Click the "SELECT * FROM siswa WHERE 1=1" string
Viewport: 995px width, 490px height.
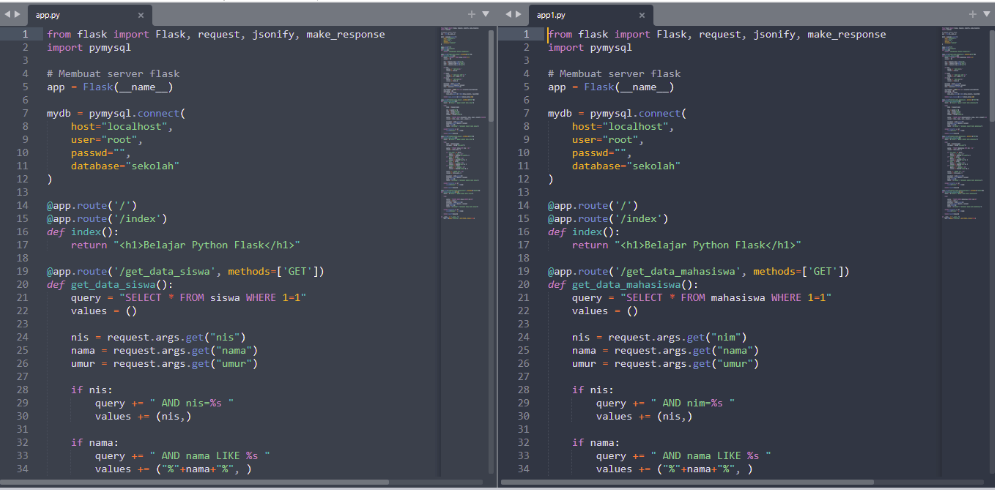(213, 298)
